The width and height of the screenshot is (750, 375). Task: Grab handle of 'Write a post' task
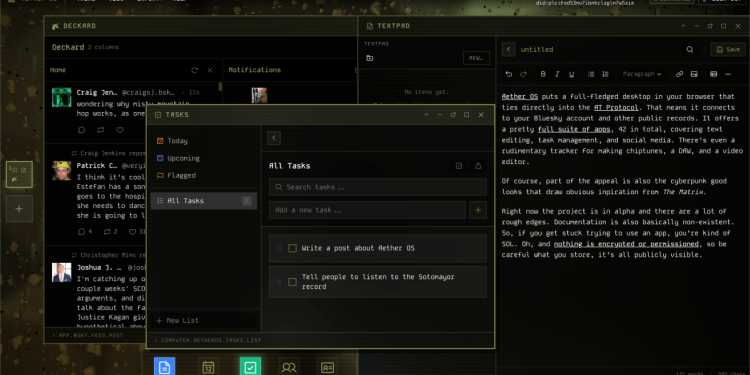pos(279,248)
